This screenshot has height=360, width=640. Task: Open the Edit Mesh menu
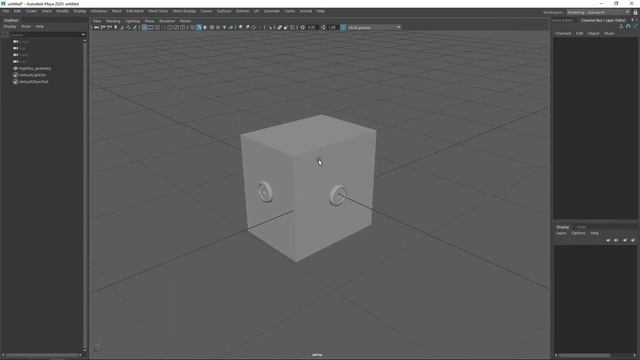[x=135, y=11]
